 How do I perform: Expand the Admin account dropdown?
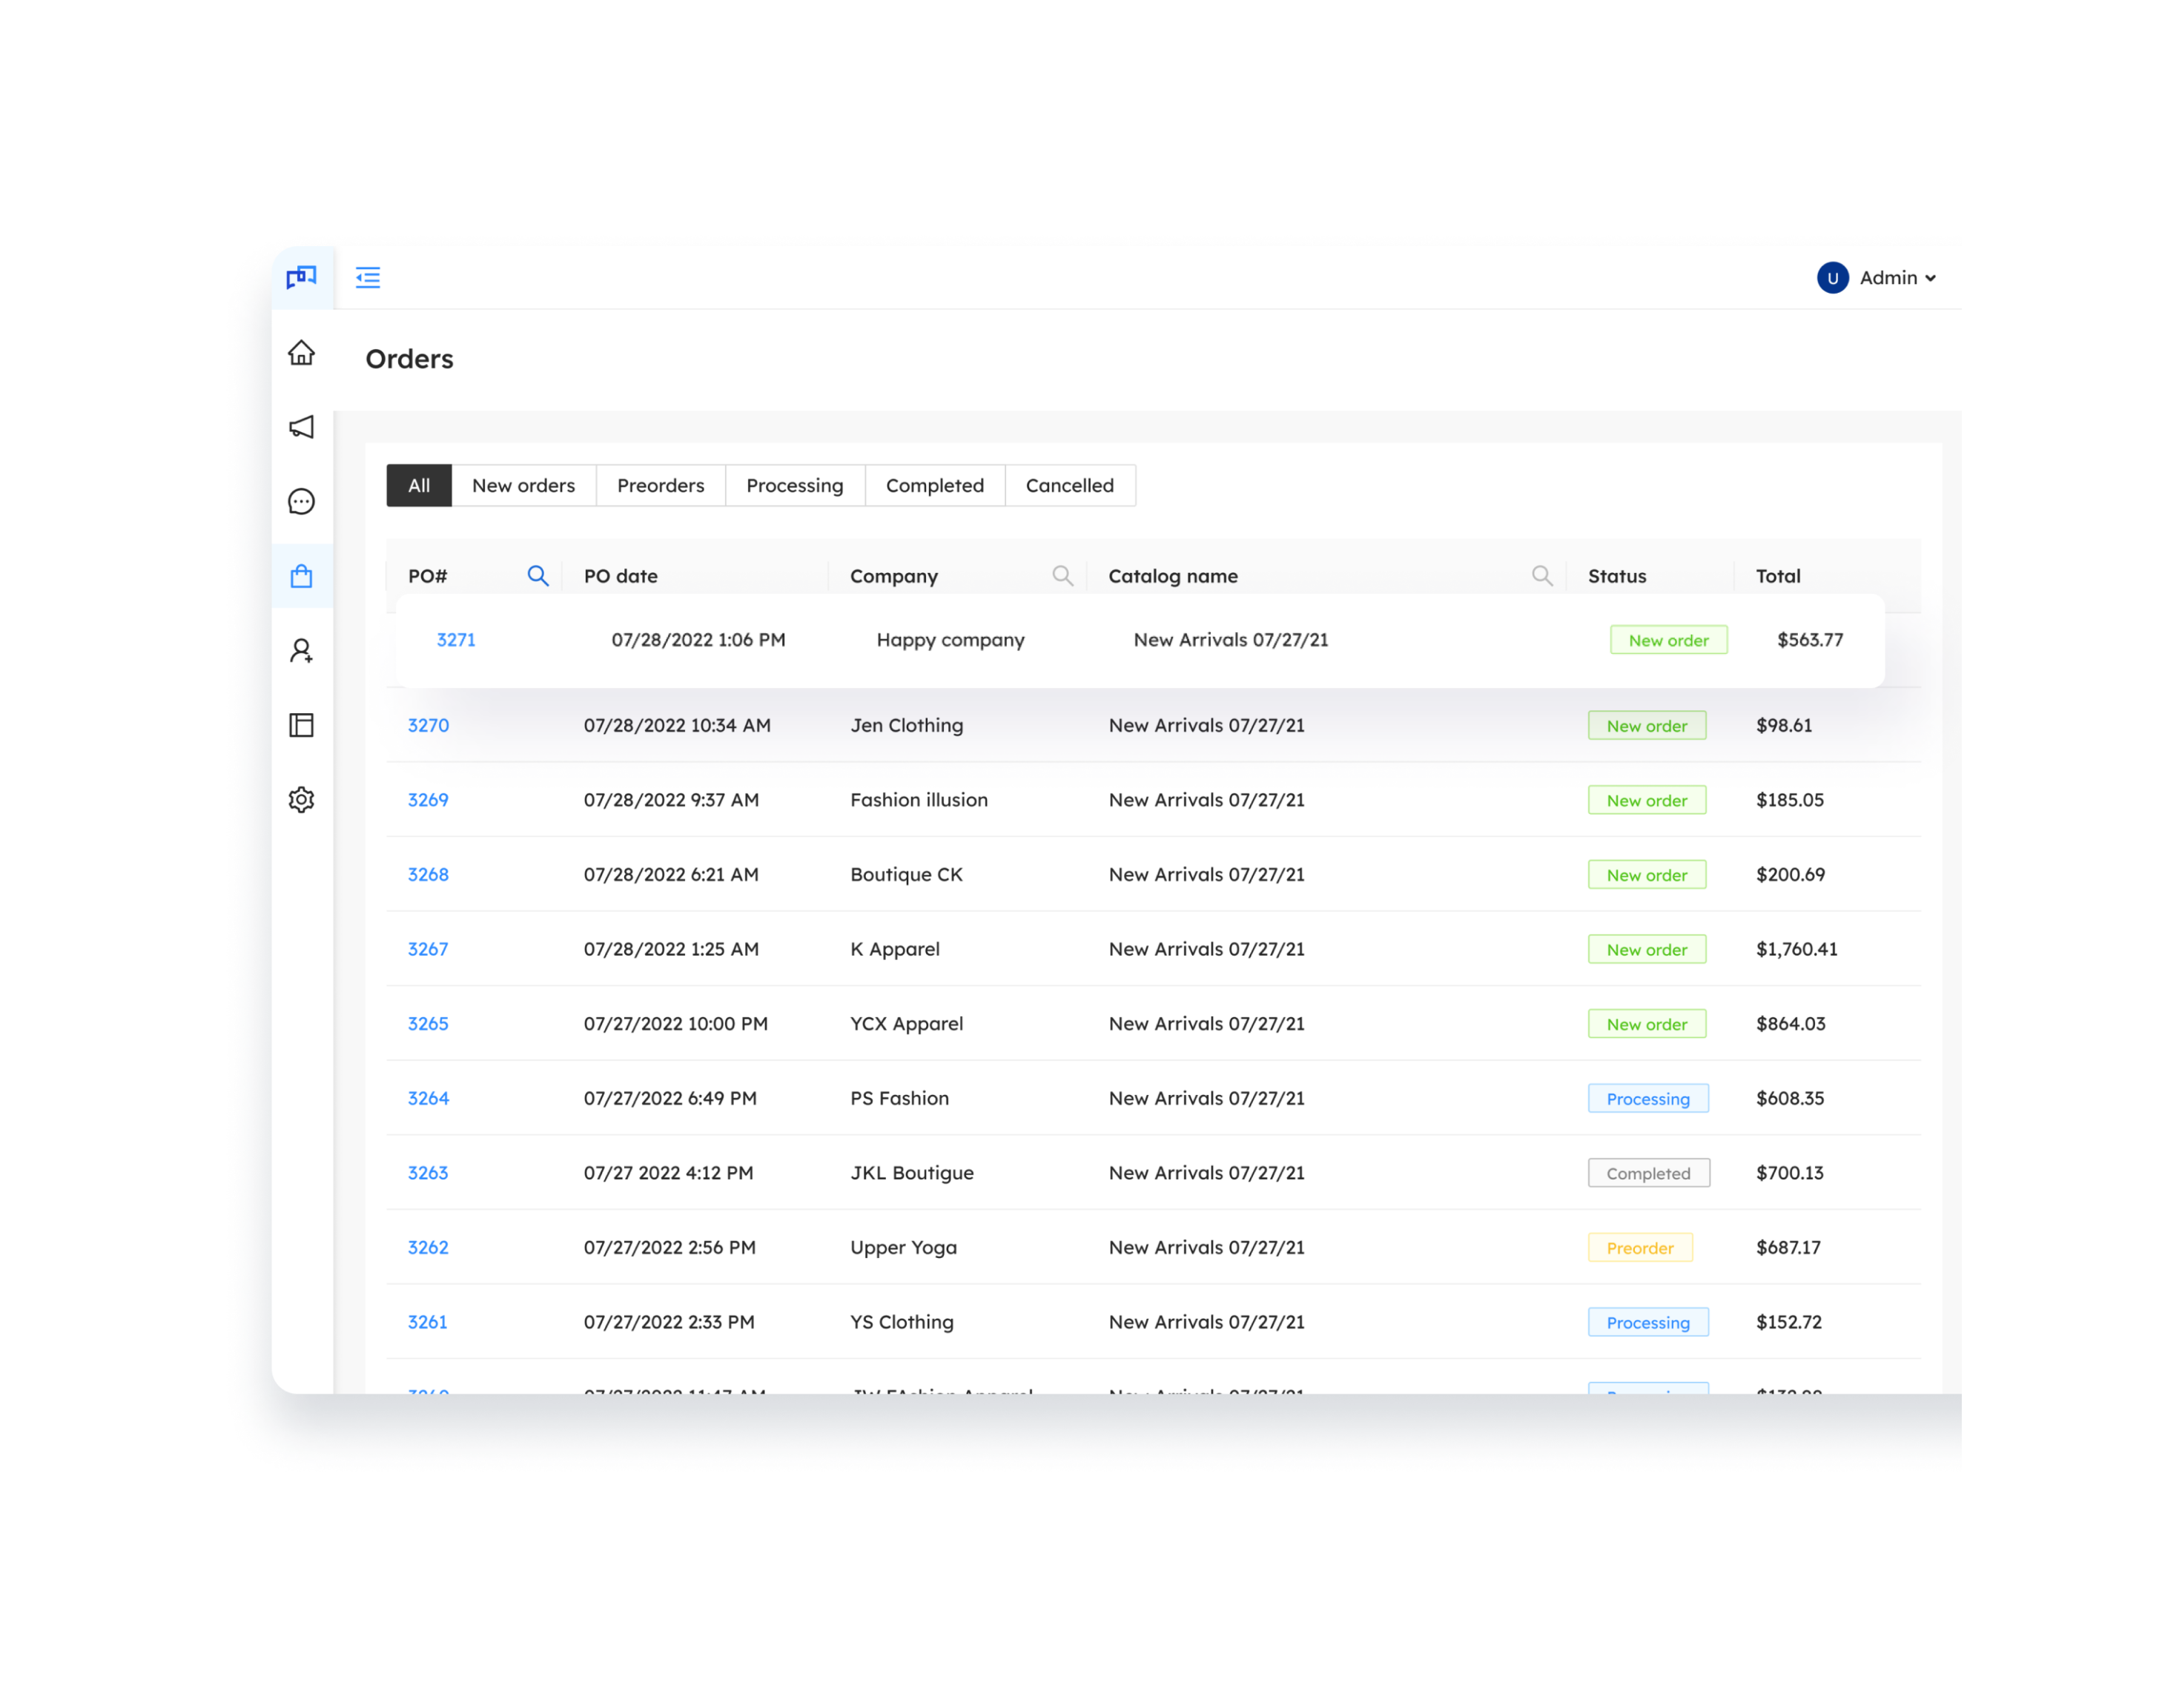point(1898,278)
